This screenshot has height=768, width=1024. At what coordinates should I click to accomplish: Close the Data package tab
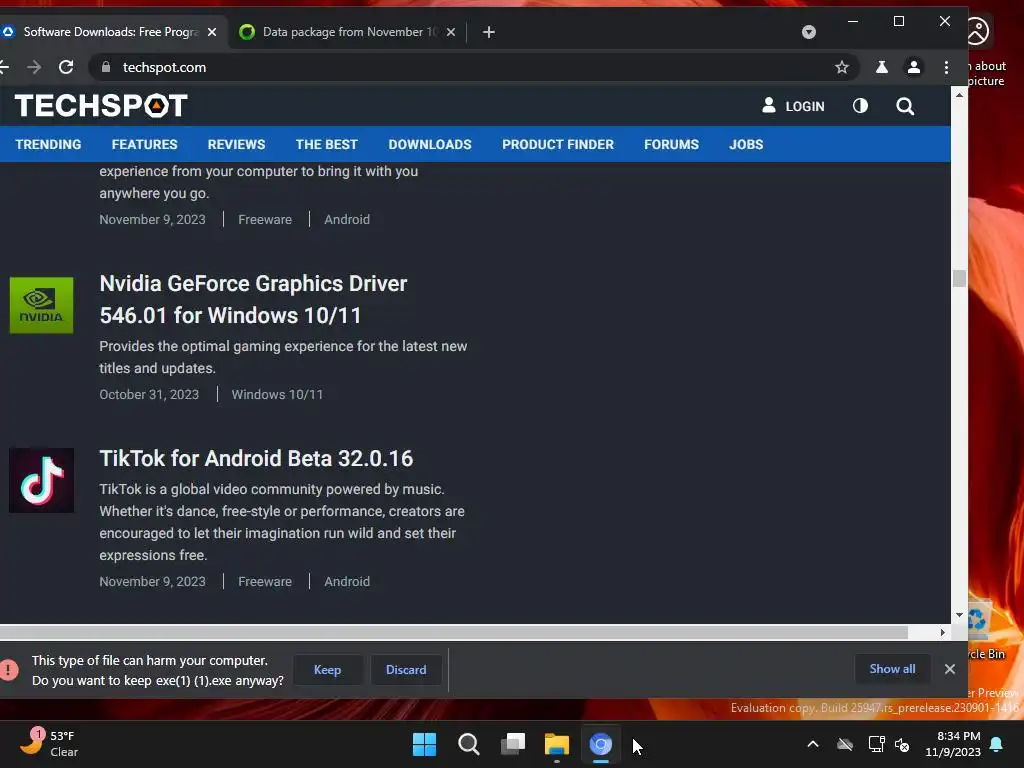(451, 31)
